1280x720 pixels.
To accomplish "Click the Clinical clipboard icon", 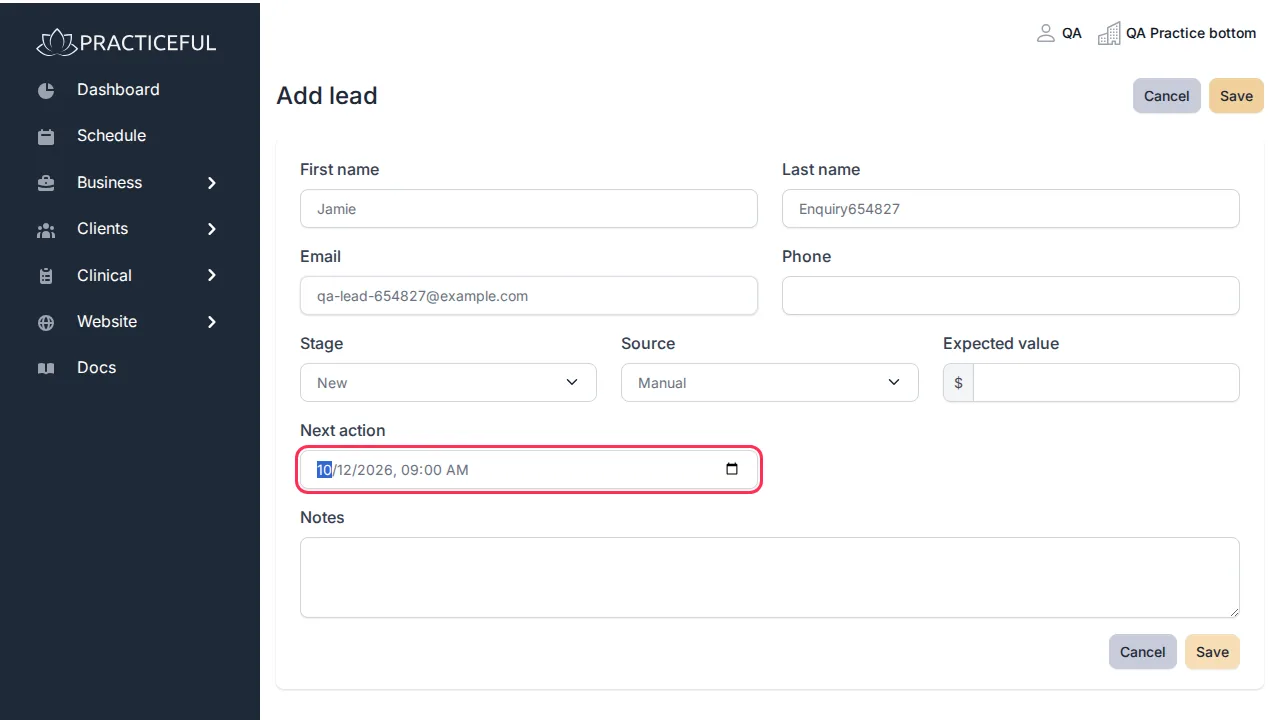I will (46, 276).
